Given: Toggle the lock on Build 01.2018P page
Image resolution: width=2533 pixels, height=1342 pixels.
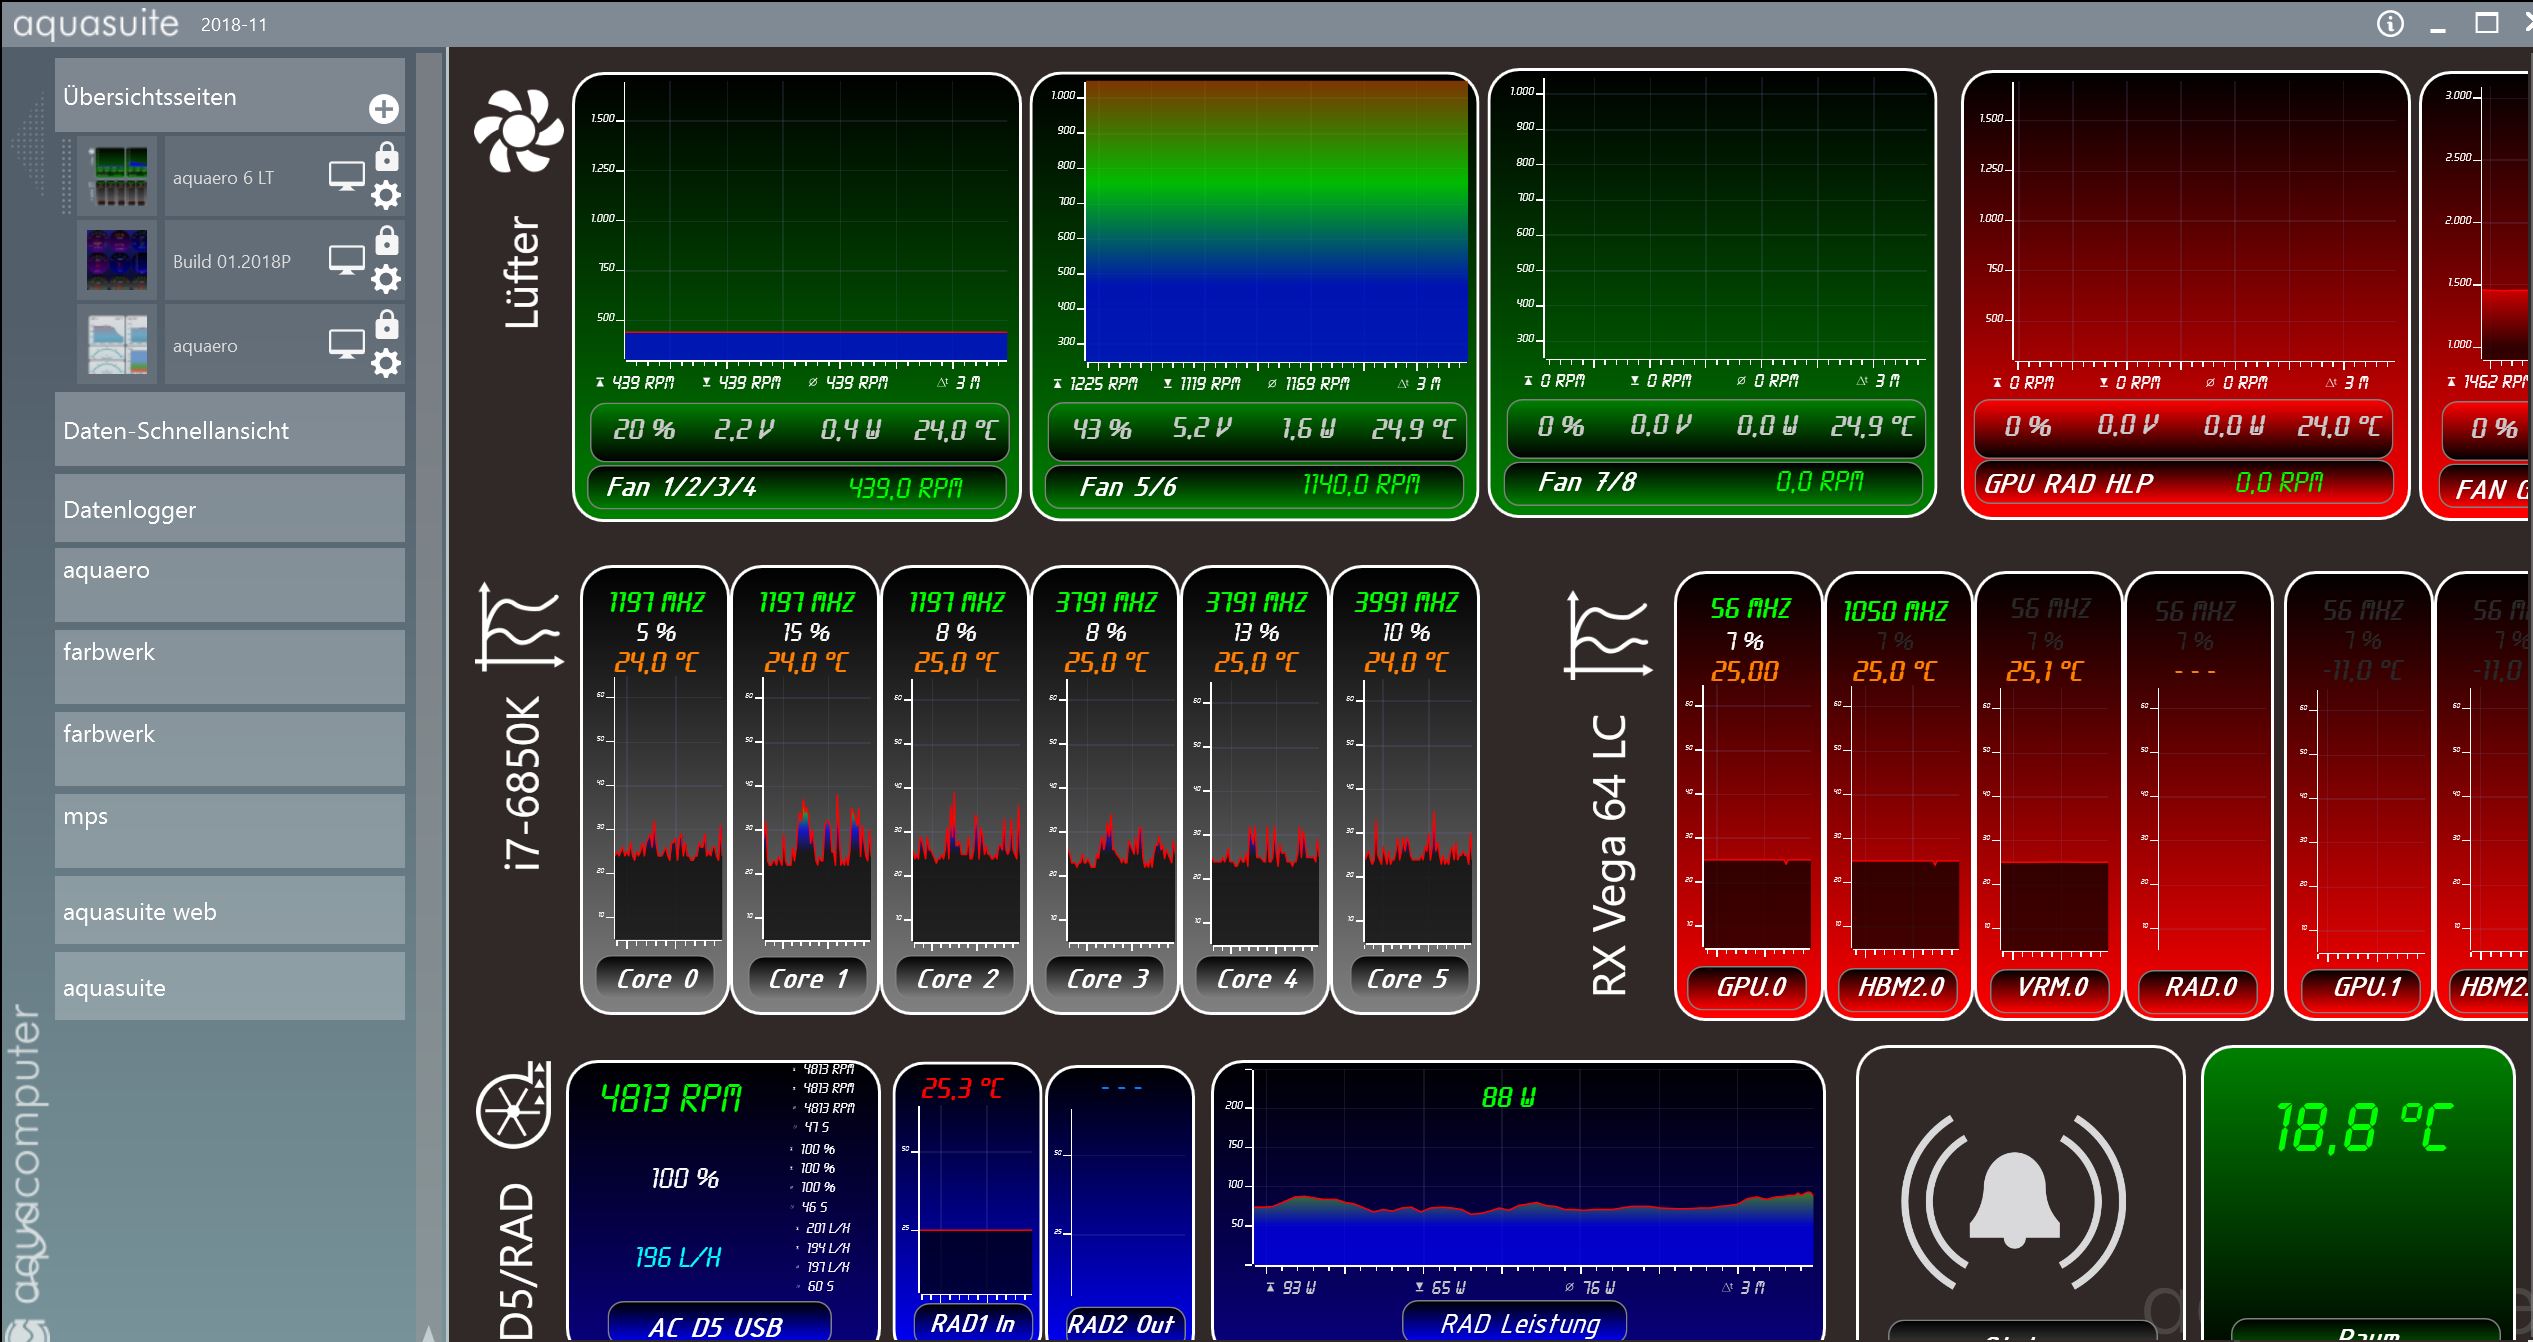Looking at the screenshot, I should (x=386, y=241).
